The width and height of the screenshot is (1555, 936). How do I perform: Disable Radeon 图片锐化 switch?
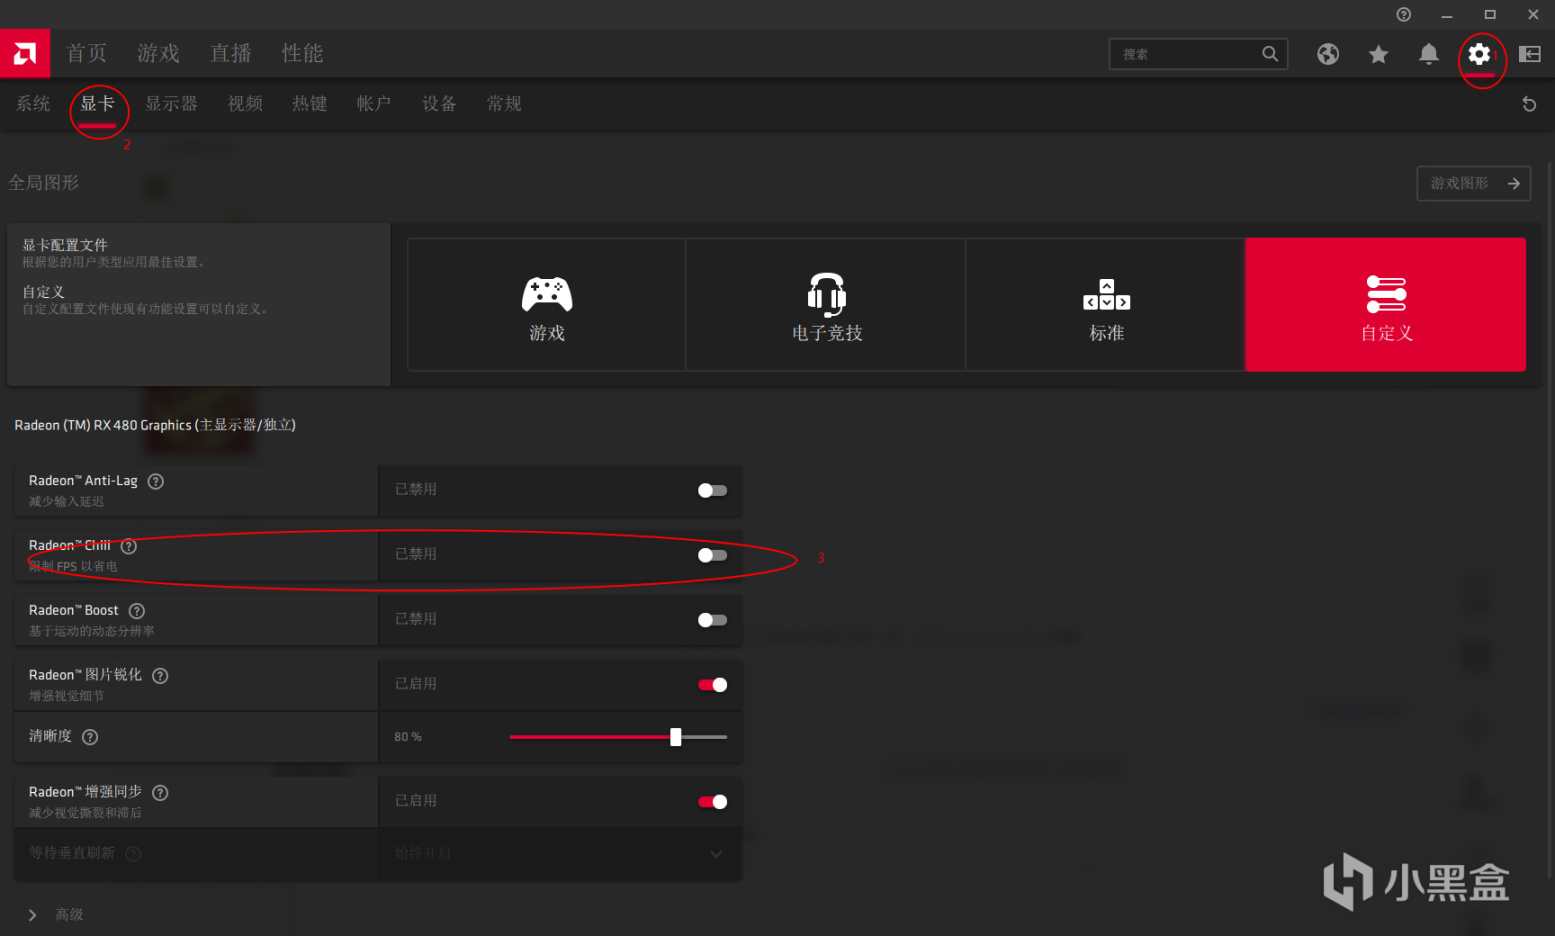pos(712,685)
